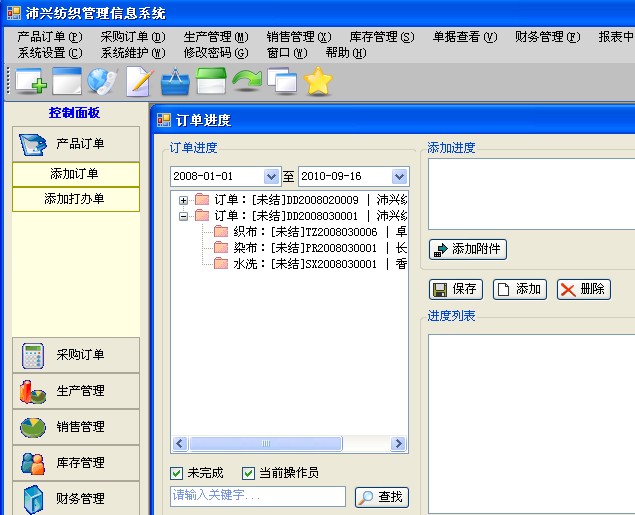Viewport: 635px width, 515px height.
Task: Click folder icon of 染布 PR2008030001
Action: tap(221, 247)
